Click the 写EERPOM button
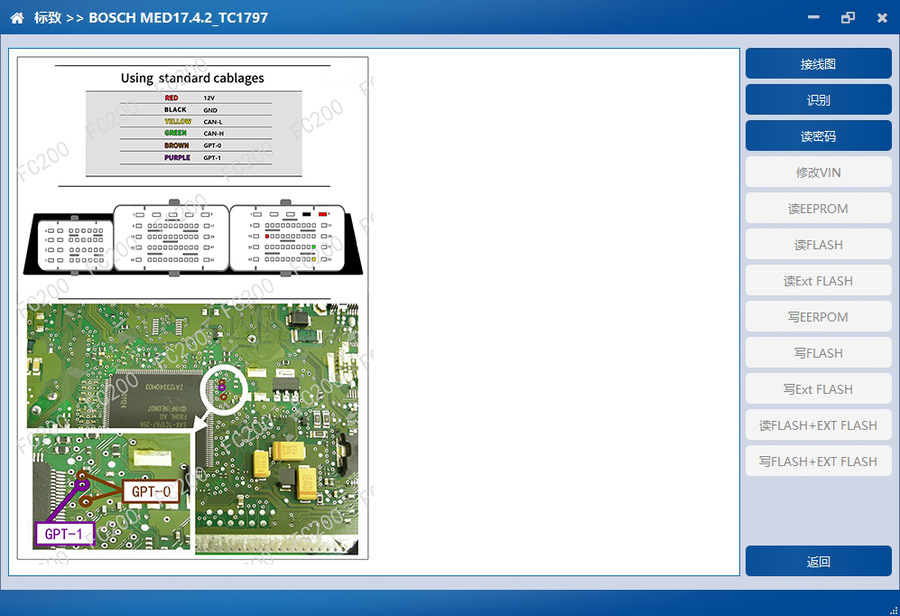This screenshot has height=616, width=900. tap(818, 317)
